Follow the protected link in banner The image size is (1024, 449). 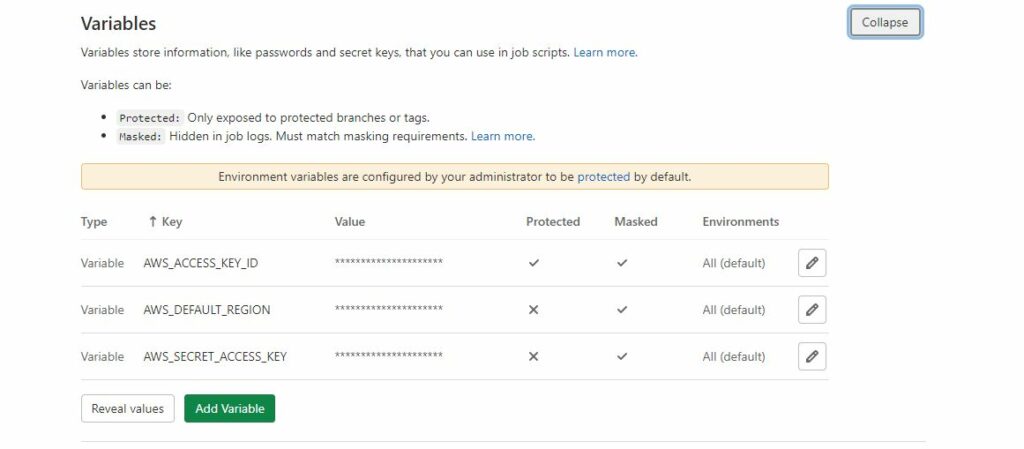coord(603,176)
